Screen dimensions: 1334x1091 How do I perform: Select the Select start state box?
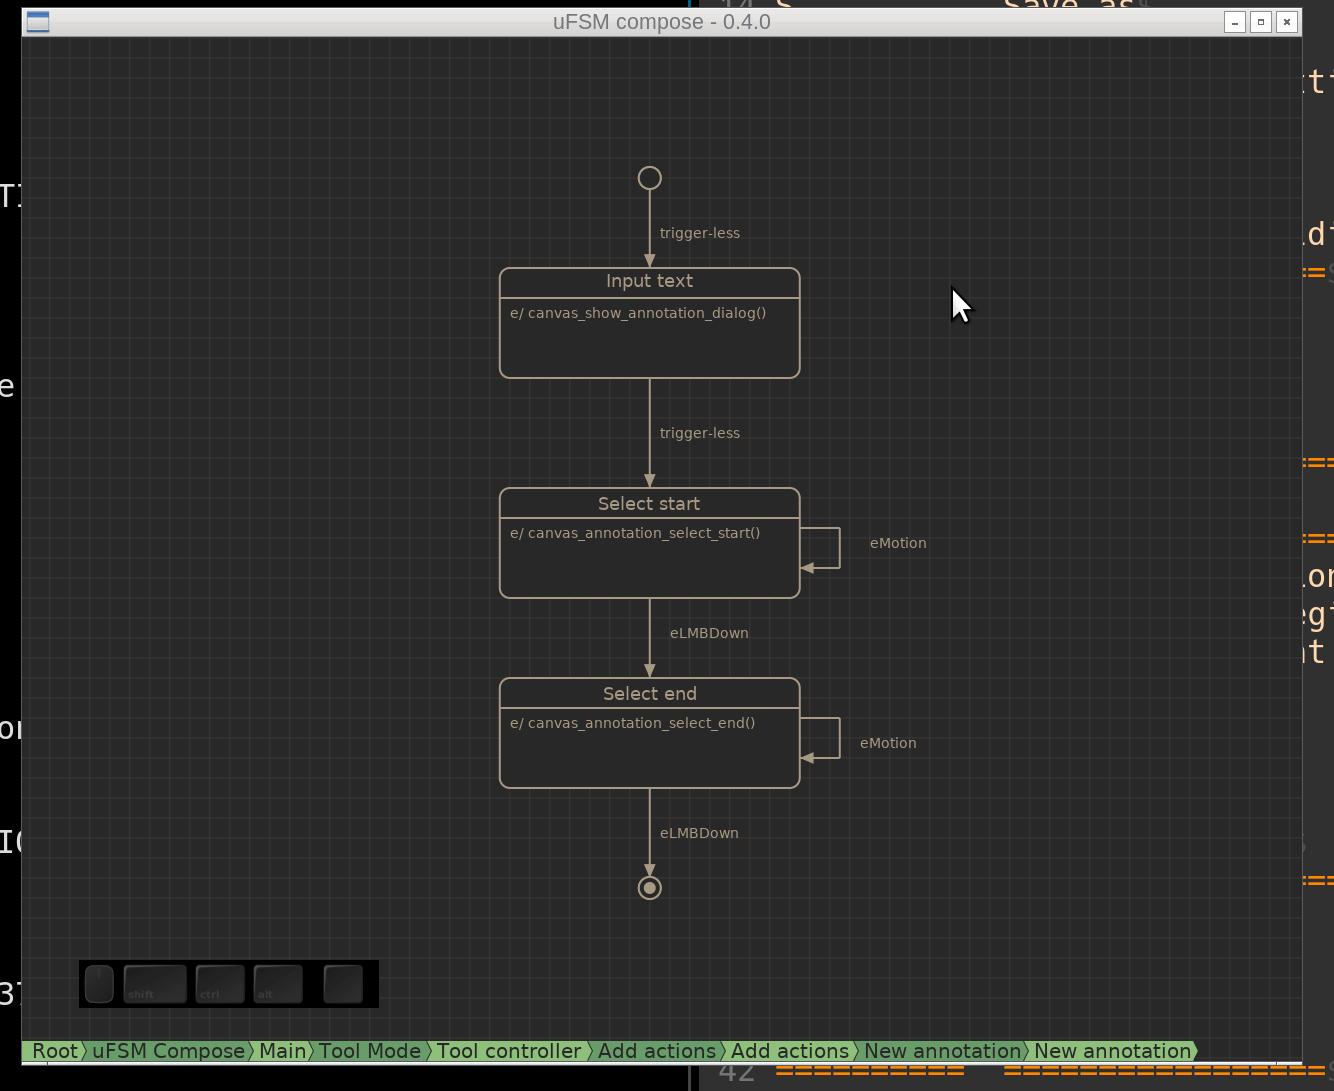[649, 543]
